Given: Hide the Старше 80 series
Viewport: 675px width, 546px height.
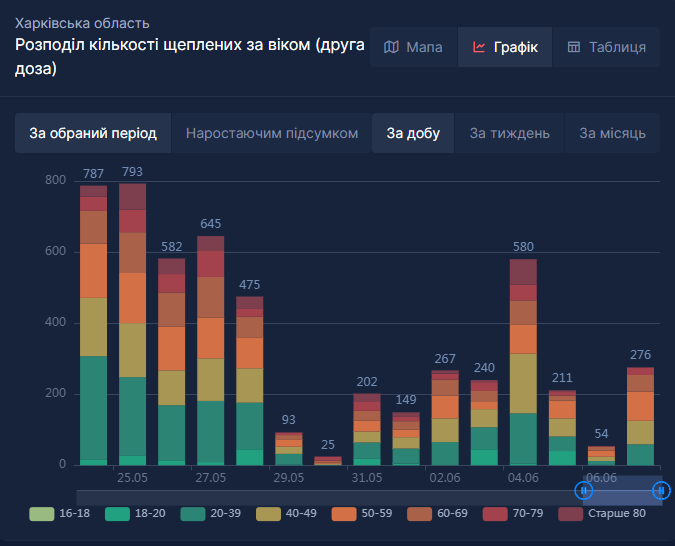Looking at the screenshot, I should [602, 514].
